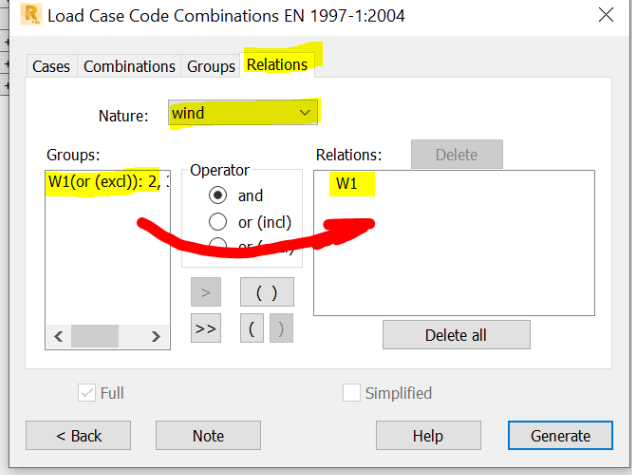Open the Groups tab
This screenshot has width=632, height=475.
211,67
